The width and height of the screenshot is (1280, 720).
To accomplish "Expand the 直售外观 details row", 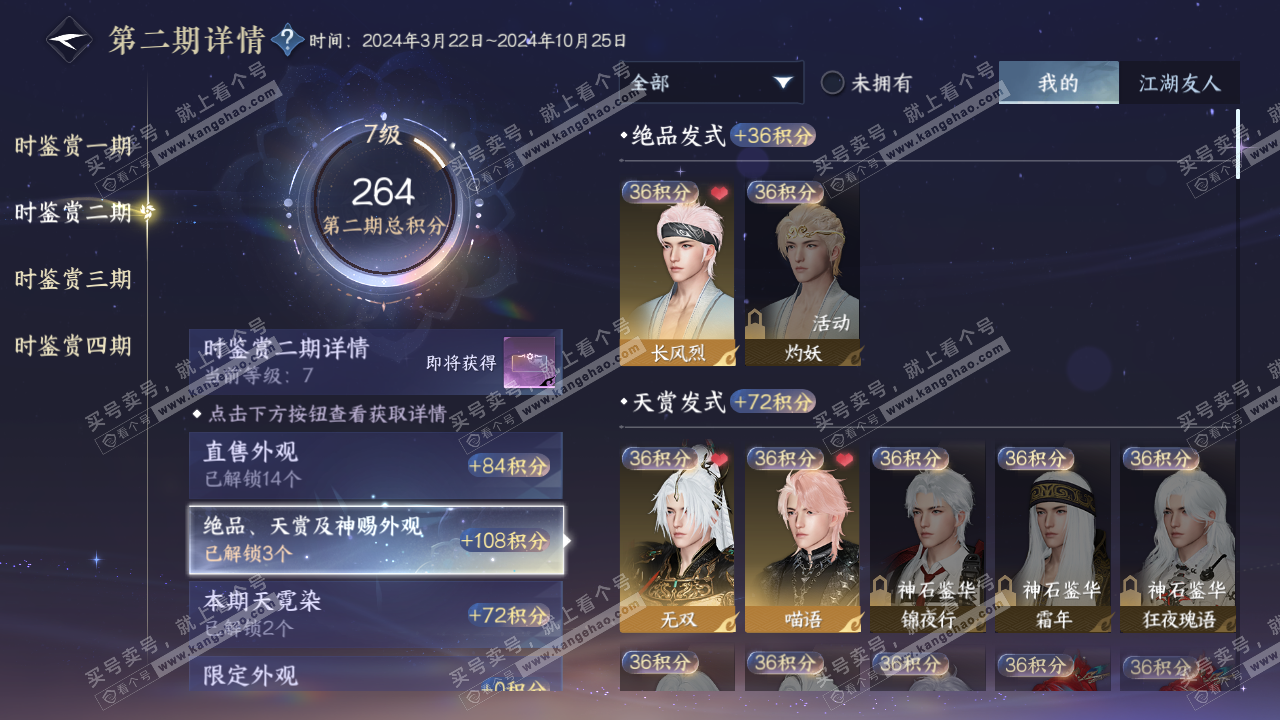I will (x=376, y=465).
